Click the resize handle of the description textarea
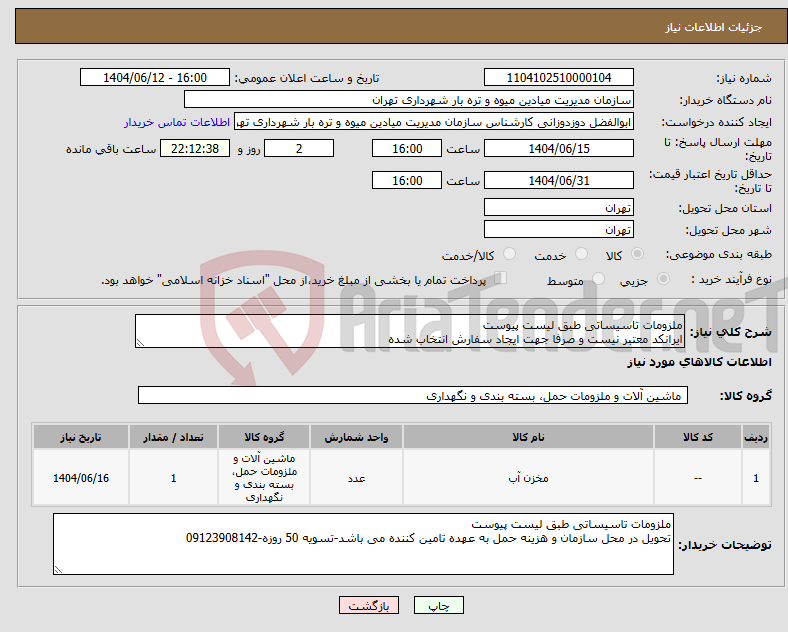 [140, 343]
